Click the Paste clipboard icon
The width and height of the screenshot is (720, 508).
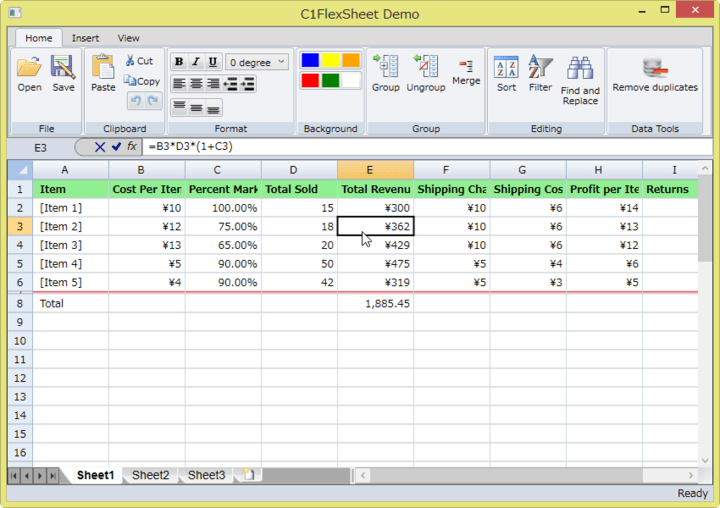click(x=103, y=68)
